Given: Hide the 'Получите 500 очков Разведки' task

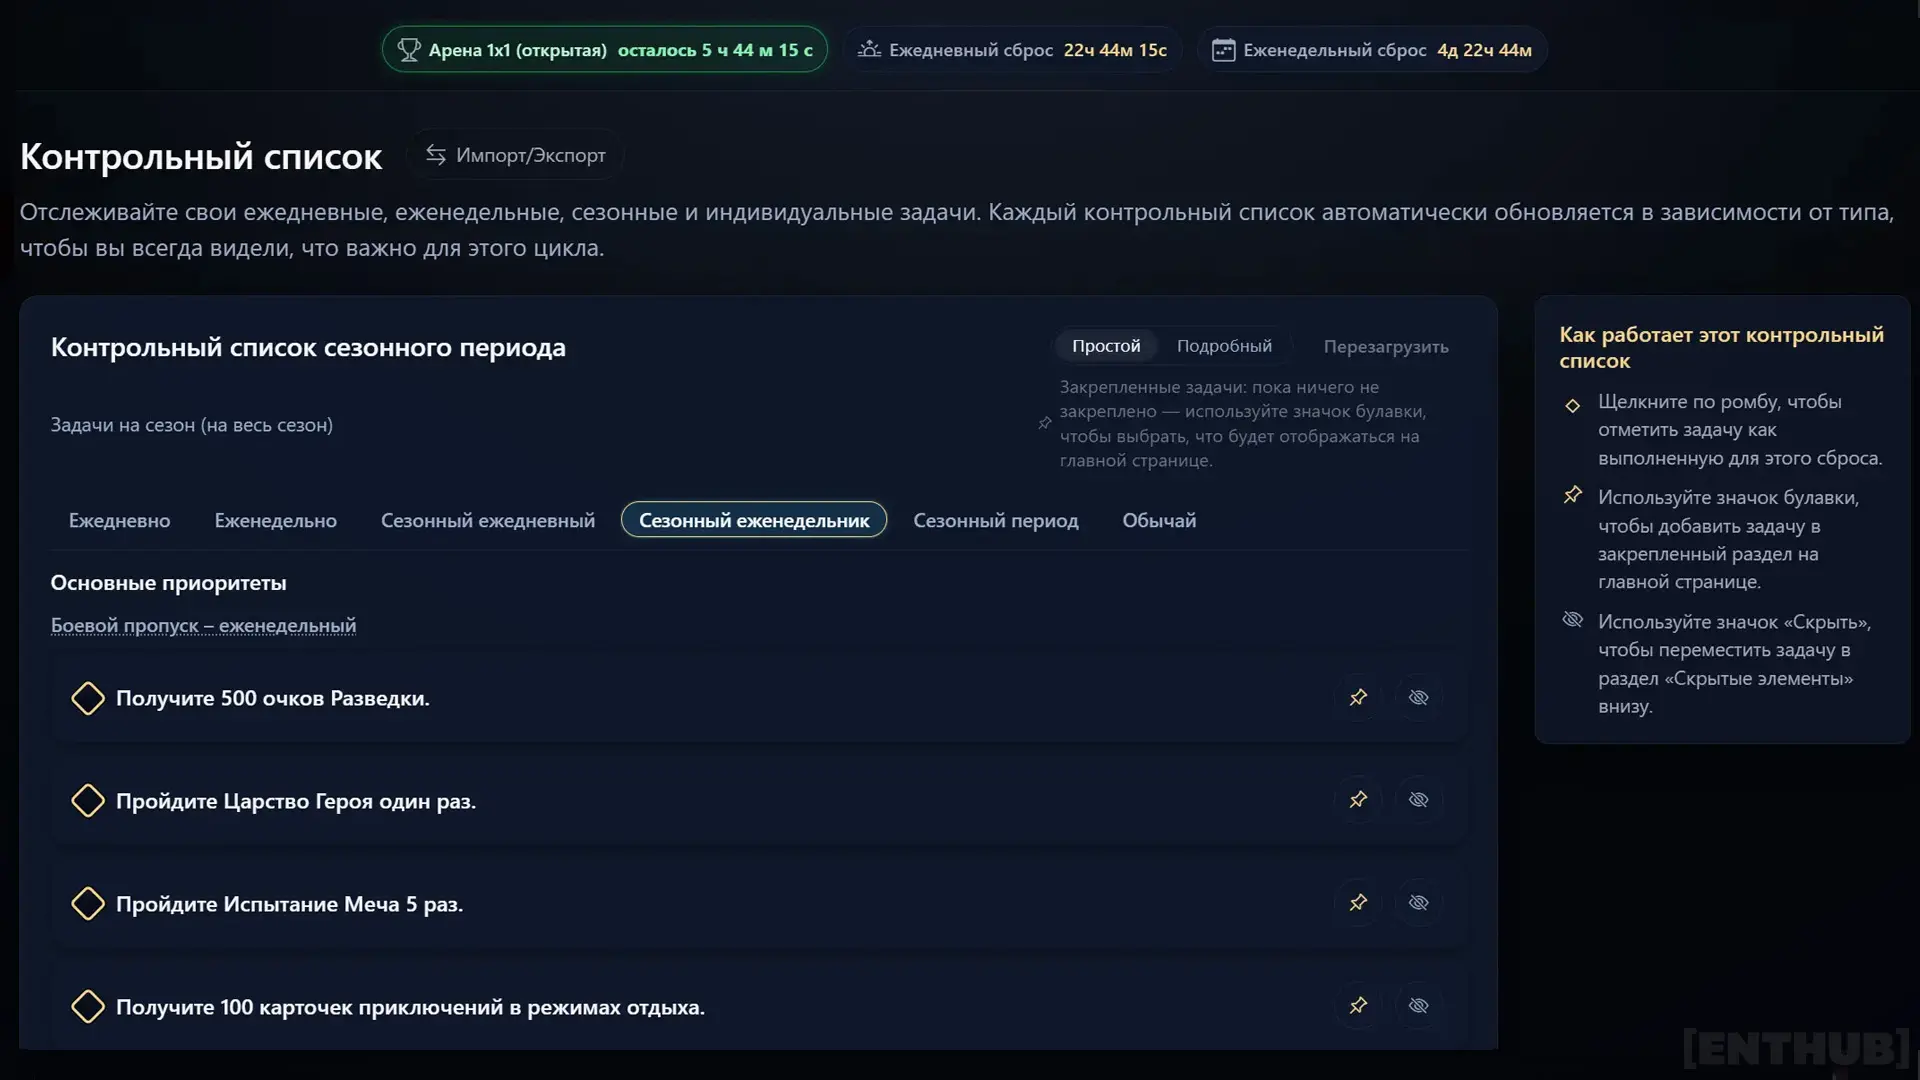Looking at the screenshot, I should pos(1418,697).
